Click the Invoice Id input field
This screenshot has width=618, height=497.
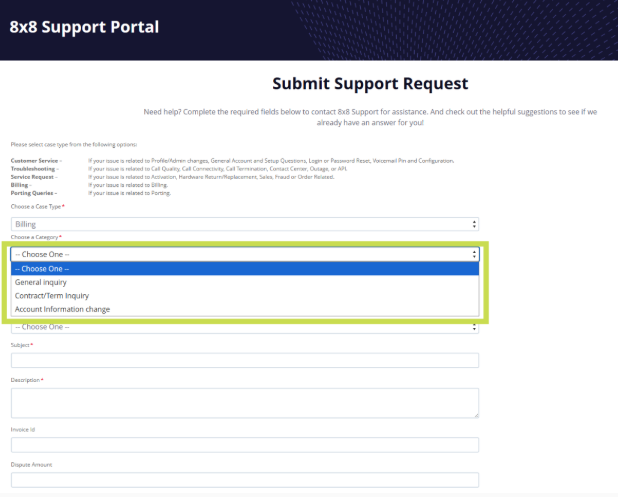coord(245,444)
